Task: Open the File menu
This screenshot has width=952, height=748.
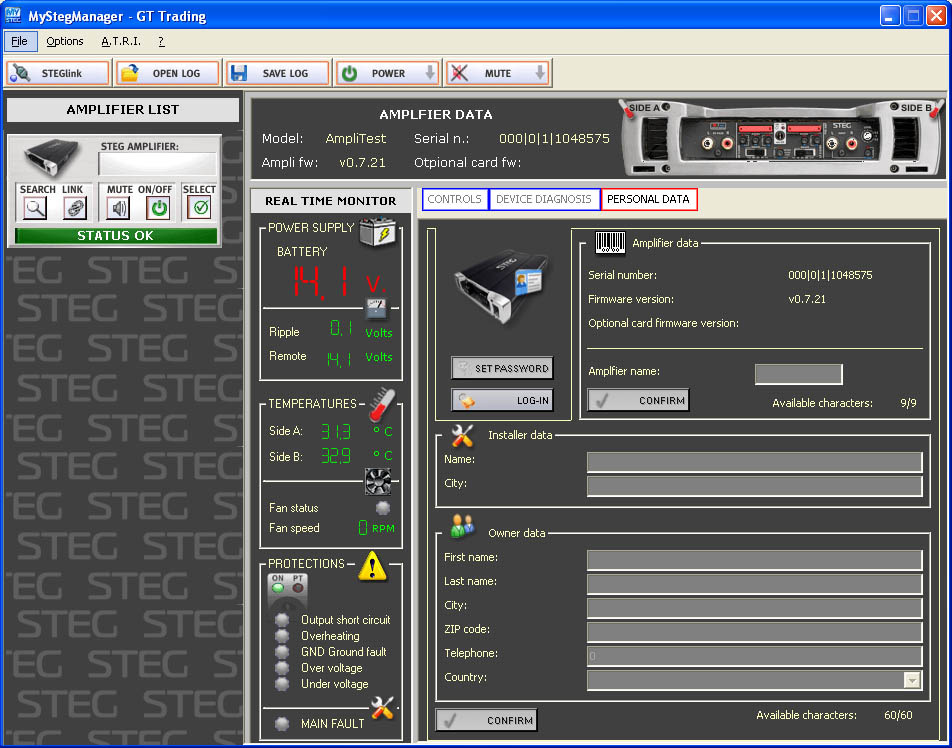Action: pyautogui.click(x=19, y=41)
